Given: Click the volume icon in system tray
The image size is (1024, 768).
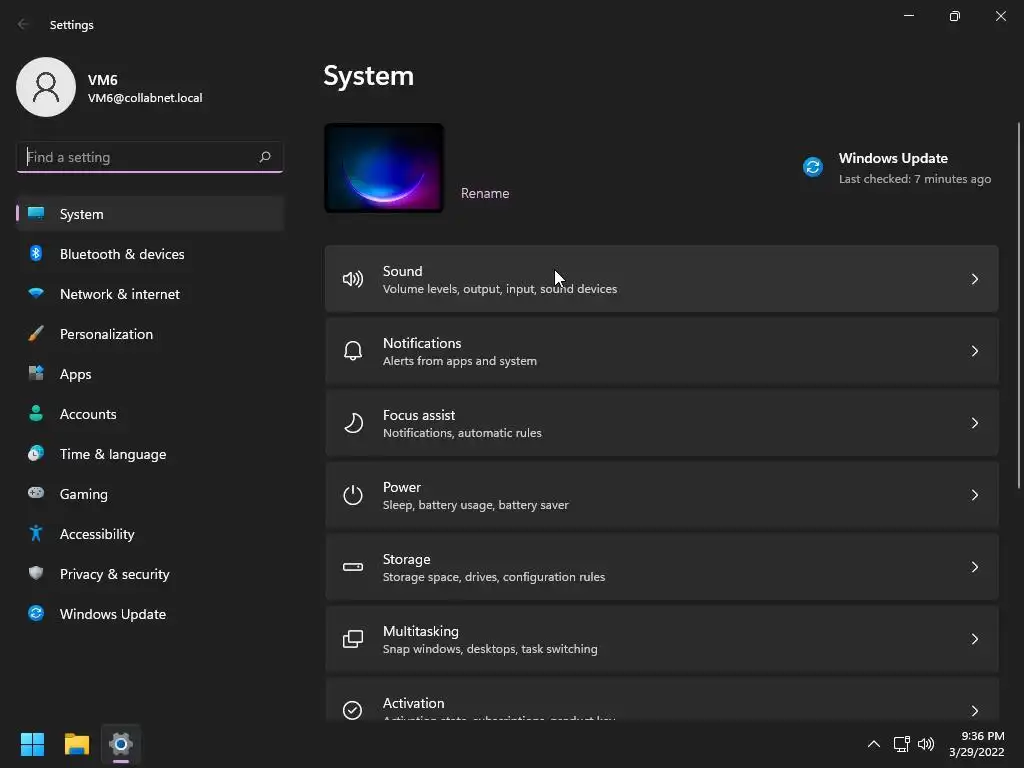Looking at the screenshot, I should click(x=926, y=744).
